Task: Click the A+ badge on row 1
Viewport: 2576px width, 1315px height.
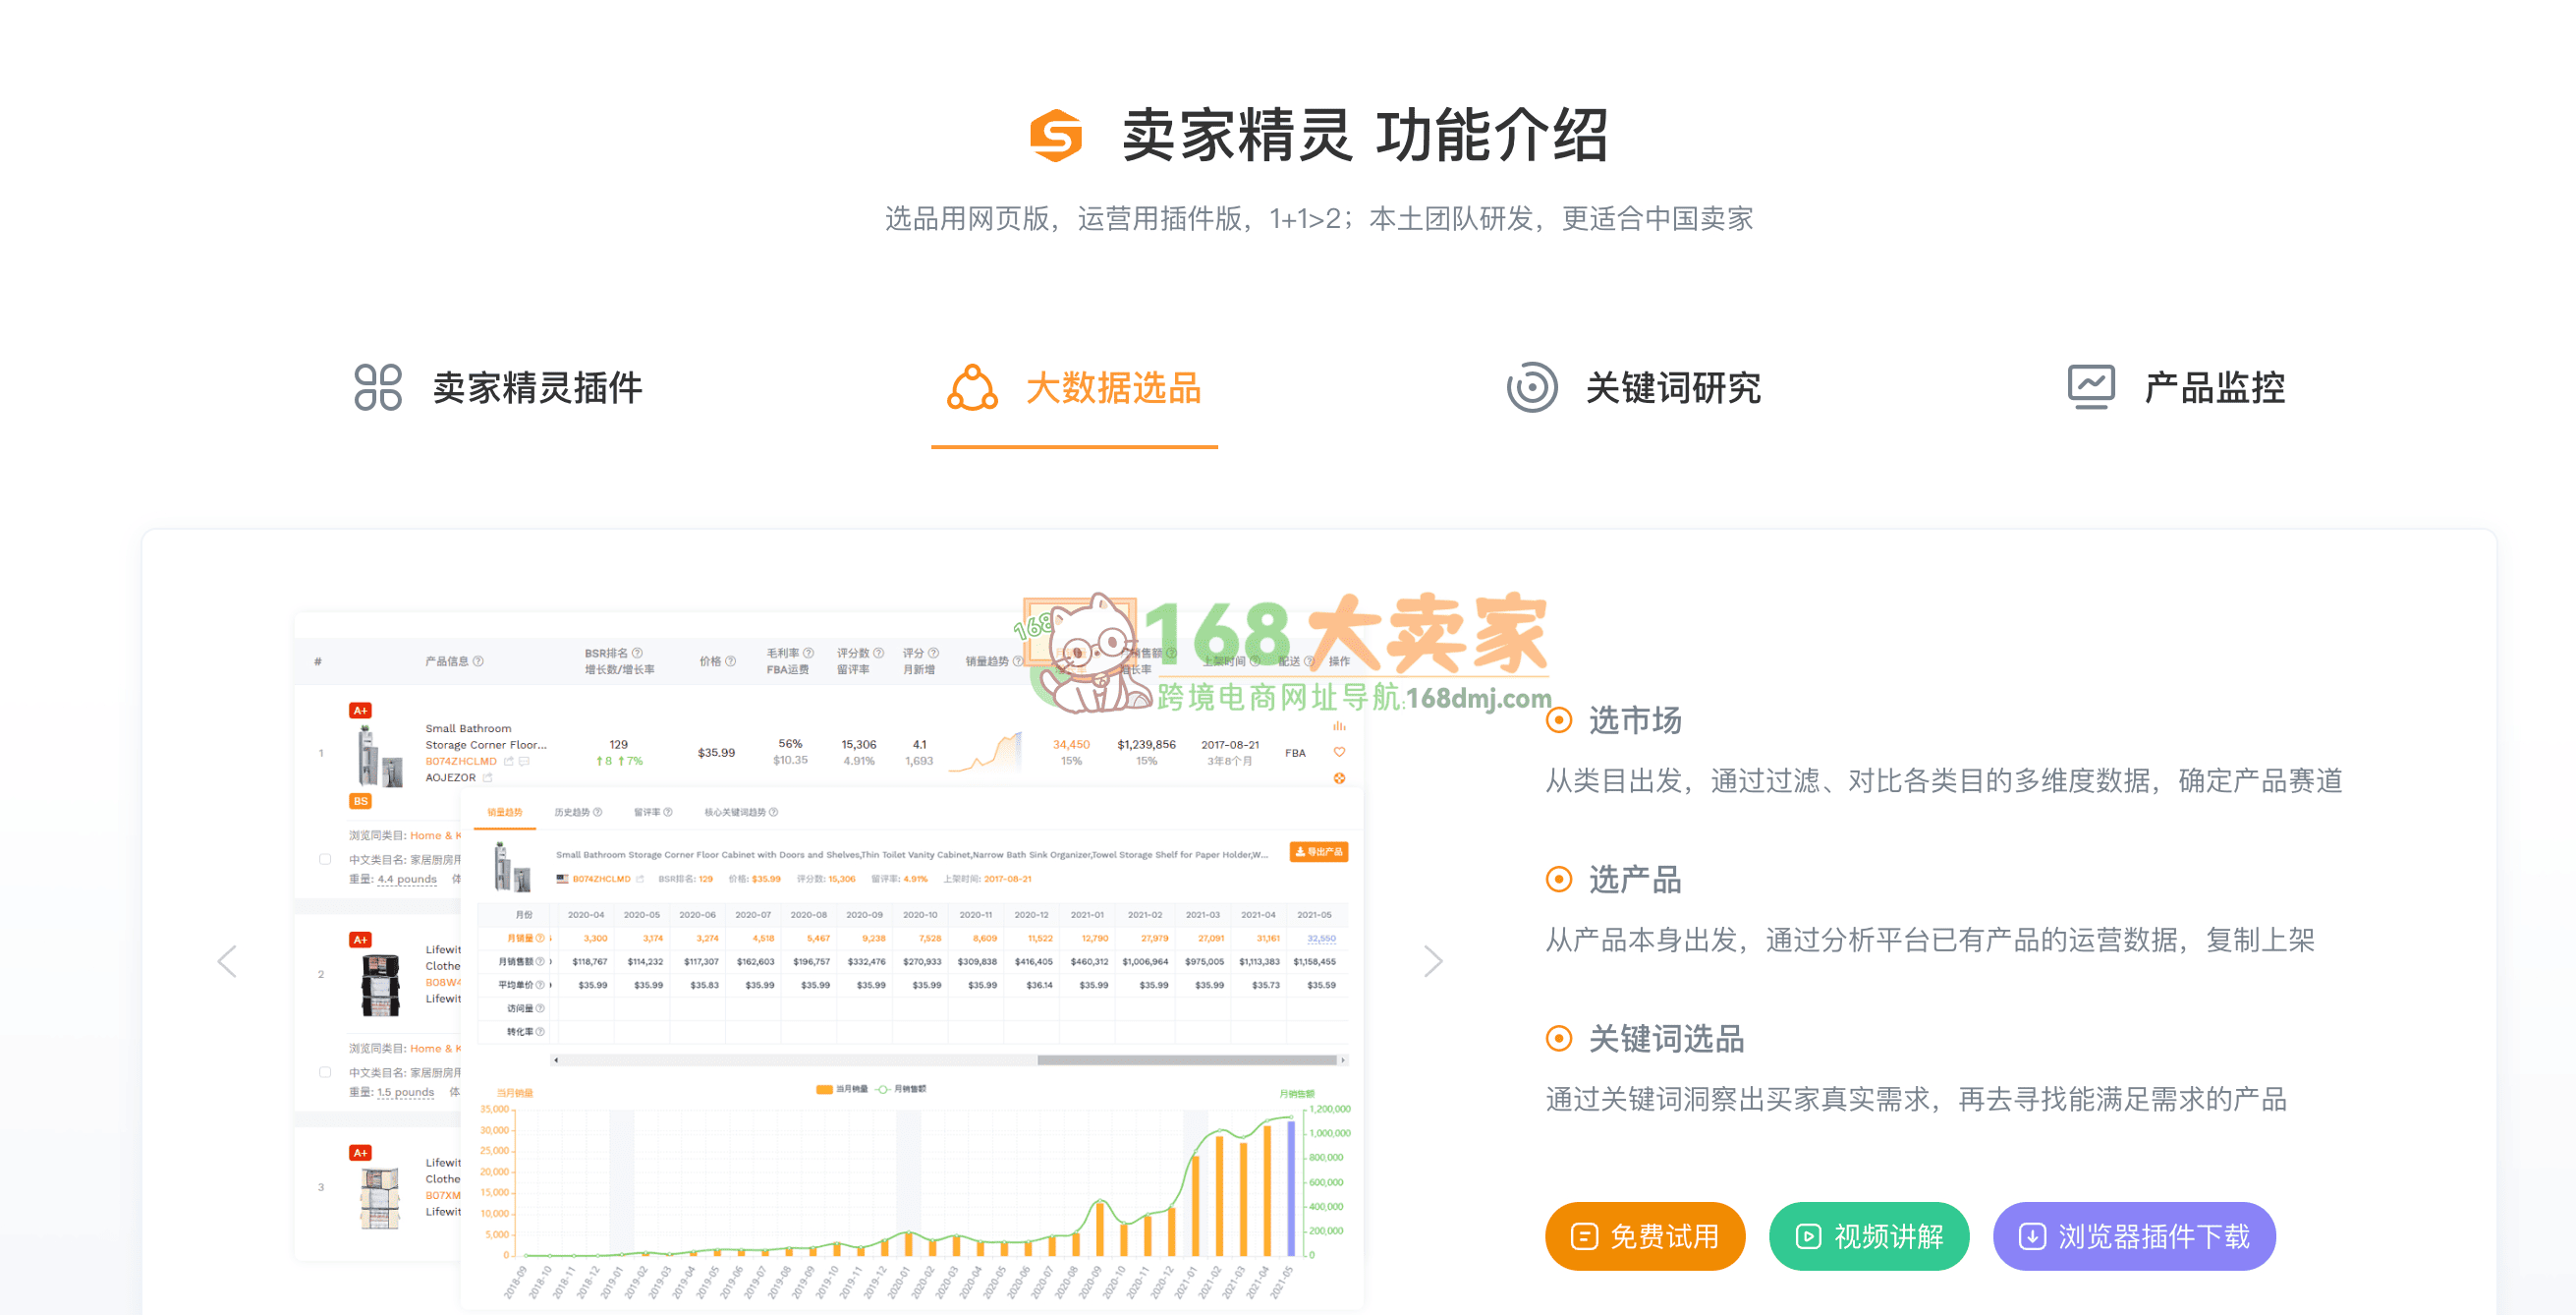Action: 360,710
